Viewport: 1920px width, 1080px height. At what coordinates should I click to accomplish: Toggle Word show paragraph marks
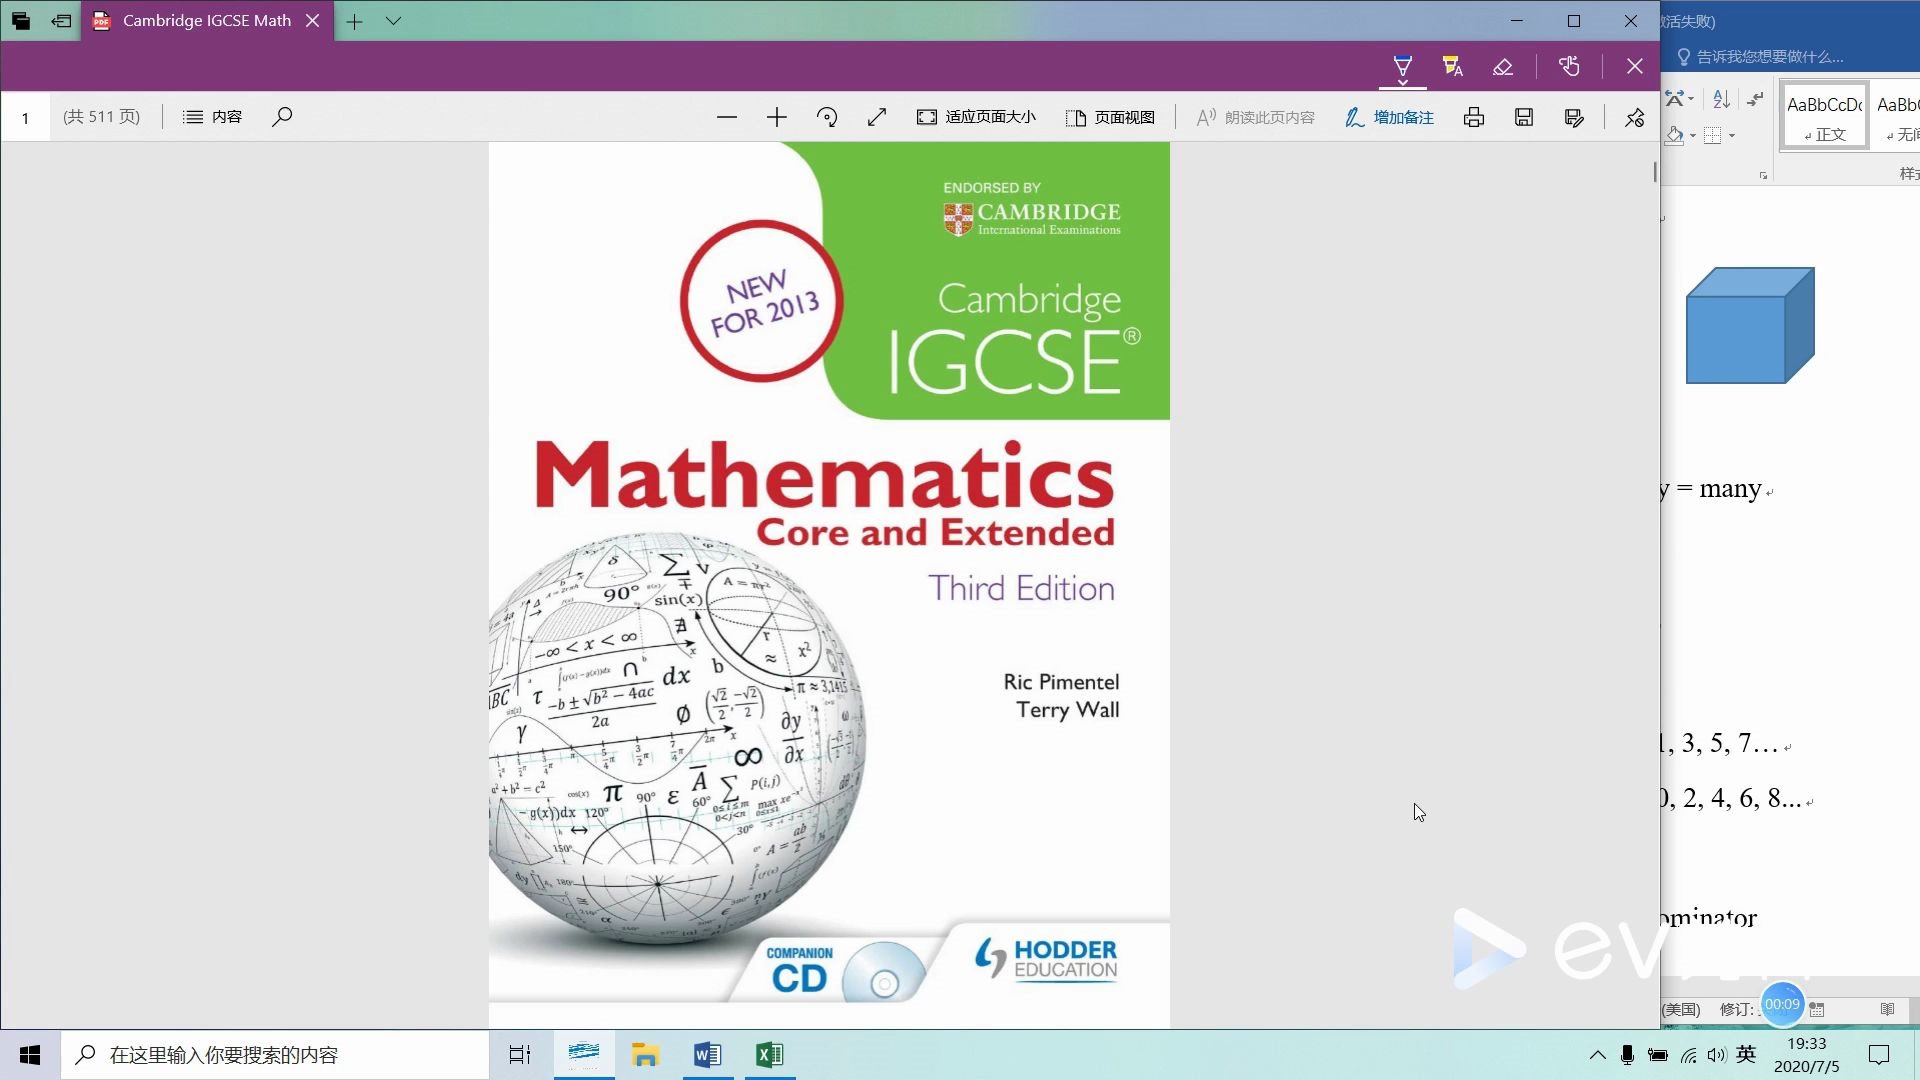(1755, 99)
